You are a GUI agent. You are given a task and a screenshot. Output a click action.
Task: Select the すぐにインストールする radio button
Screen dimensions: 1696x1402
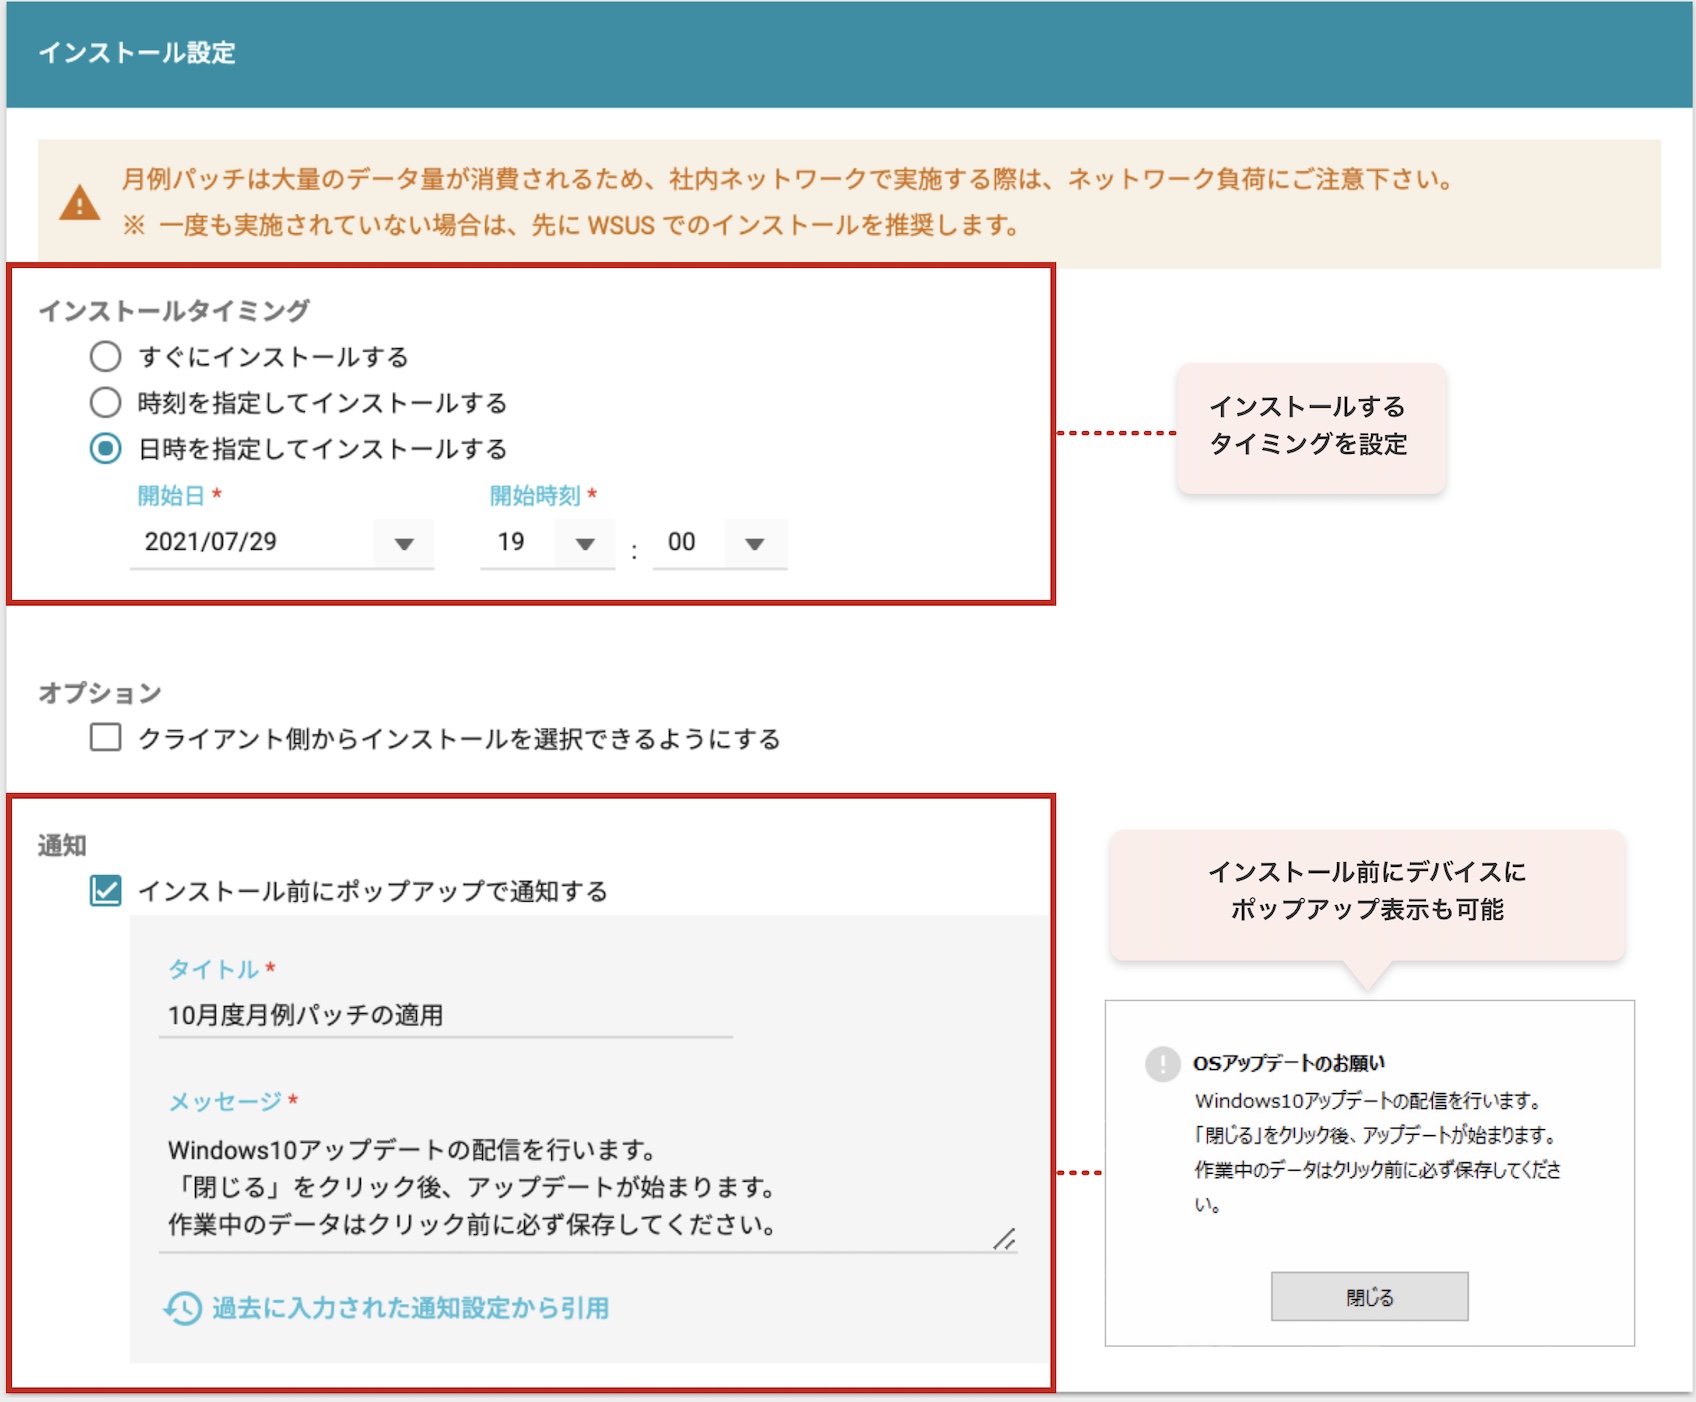[x=105, y=356]
